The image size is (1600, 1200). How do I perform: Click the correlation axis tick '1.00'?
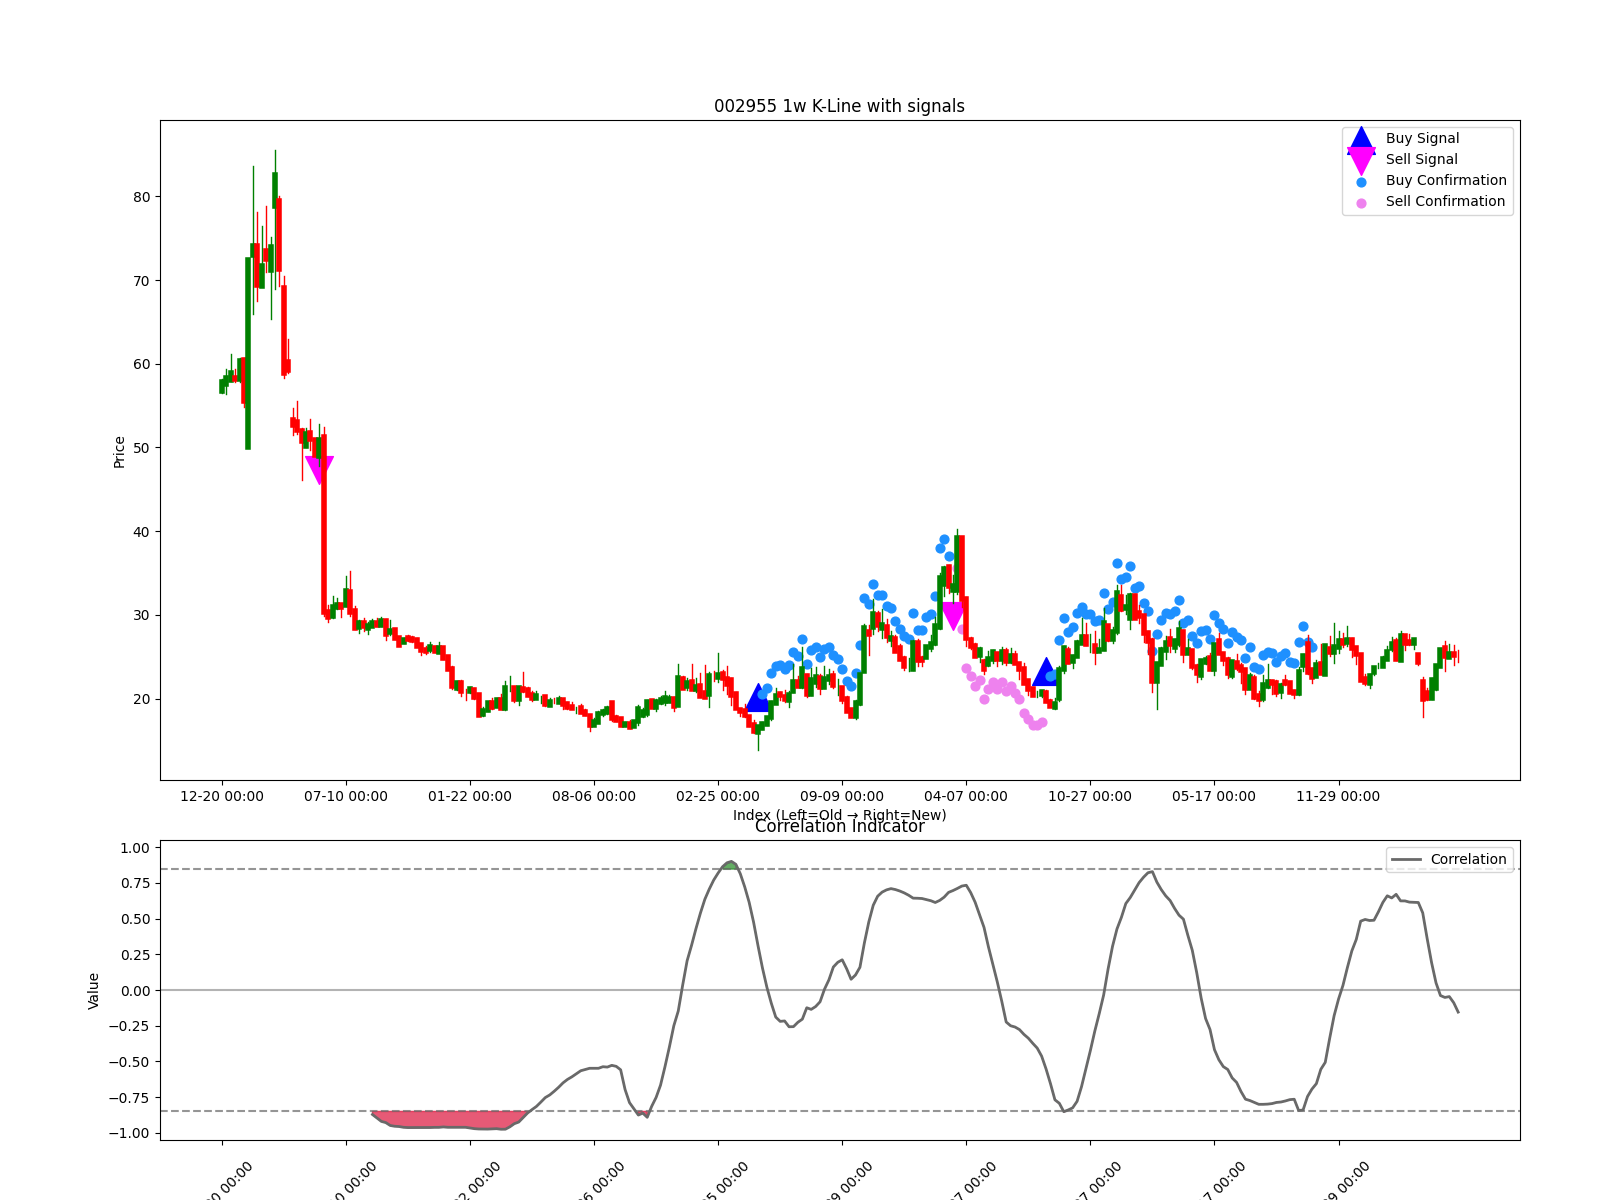135,848
